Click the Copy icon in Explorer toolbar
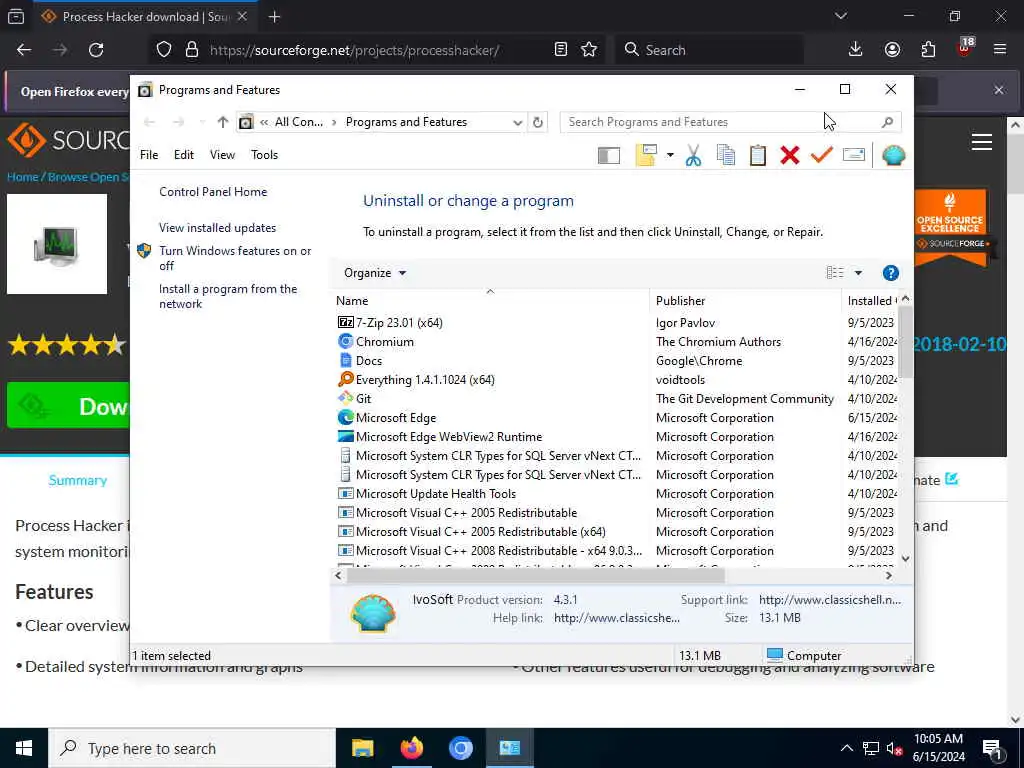 726,155
